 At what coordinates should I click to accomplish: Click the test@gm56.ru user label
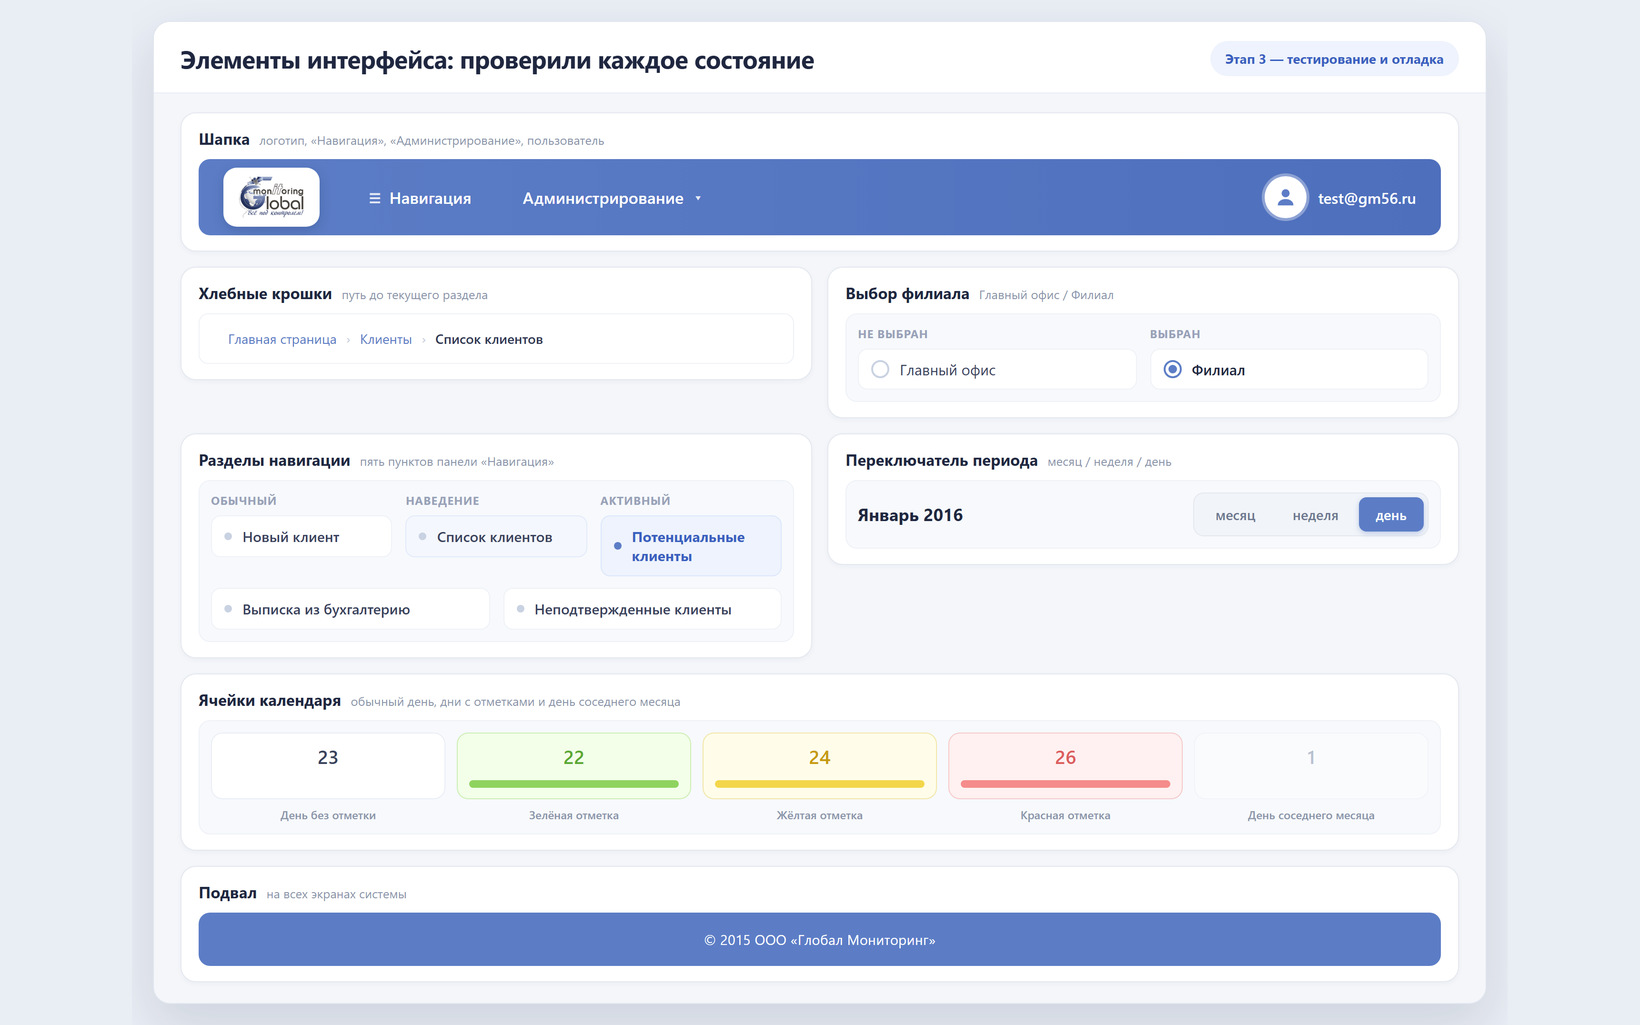point(1366,198)
